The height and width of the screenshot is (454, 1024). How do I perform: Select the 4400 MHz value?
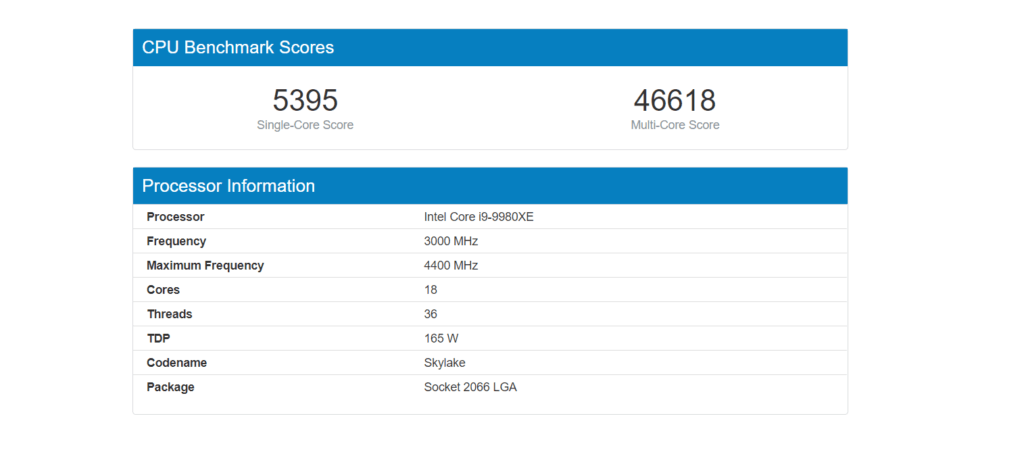451,266
